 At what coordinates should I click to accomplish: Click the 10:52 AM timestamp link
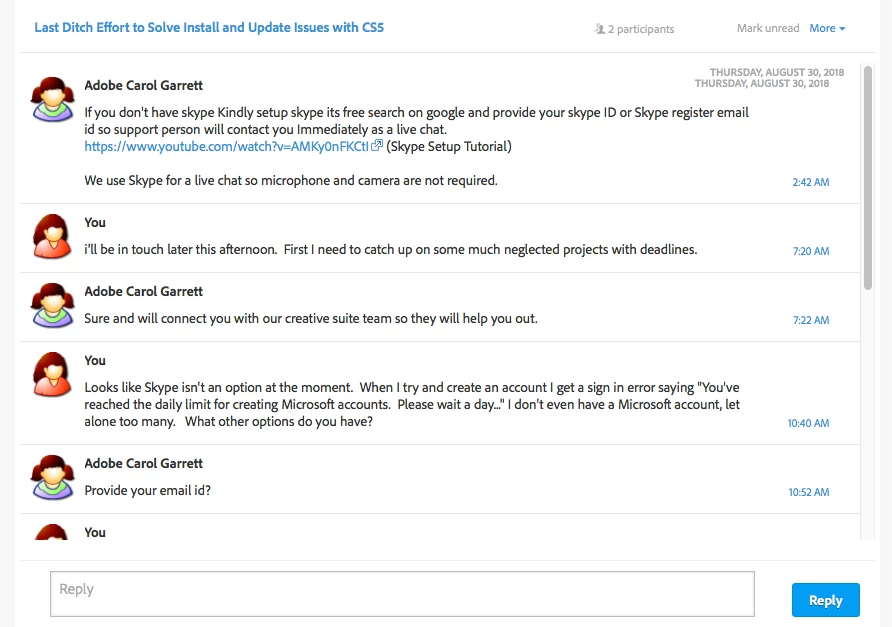coord(808,492)
